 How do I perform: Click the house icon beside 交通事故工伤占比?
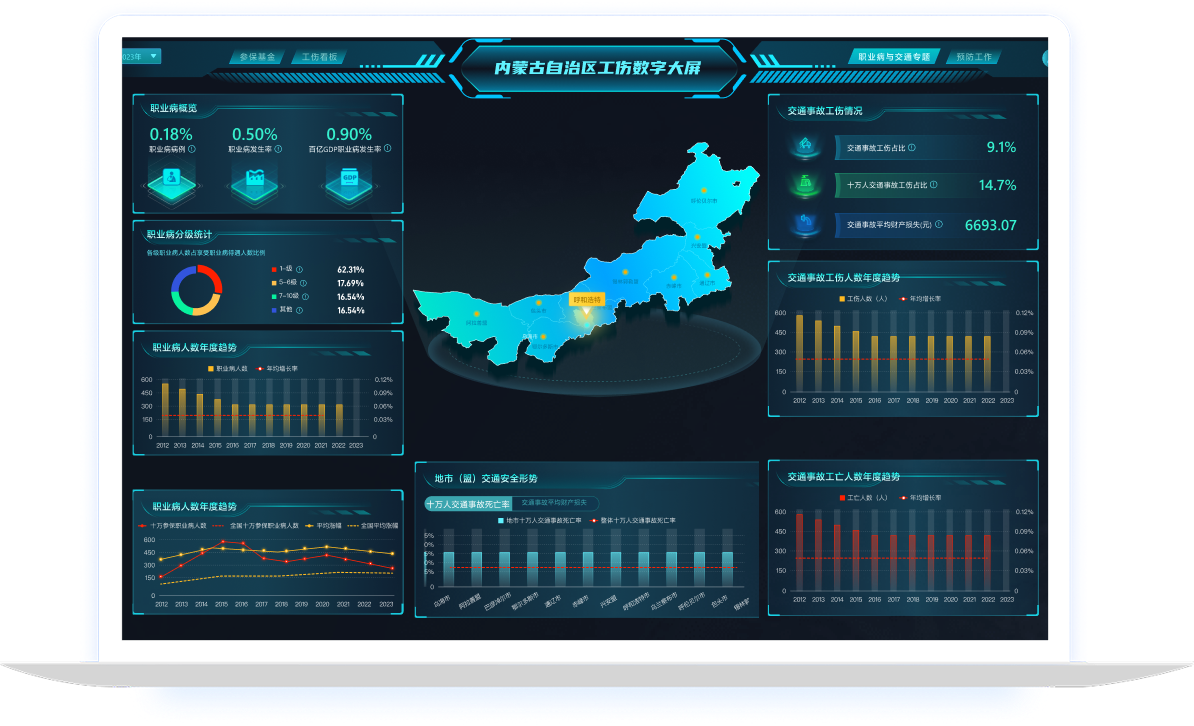pos(806,146)
